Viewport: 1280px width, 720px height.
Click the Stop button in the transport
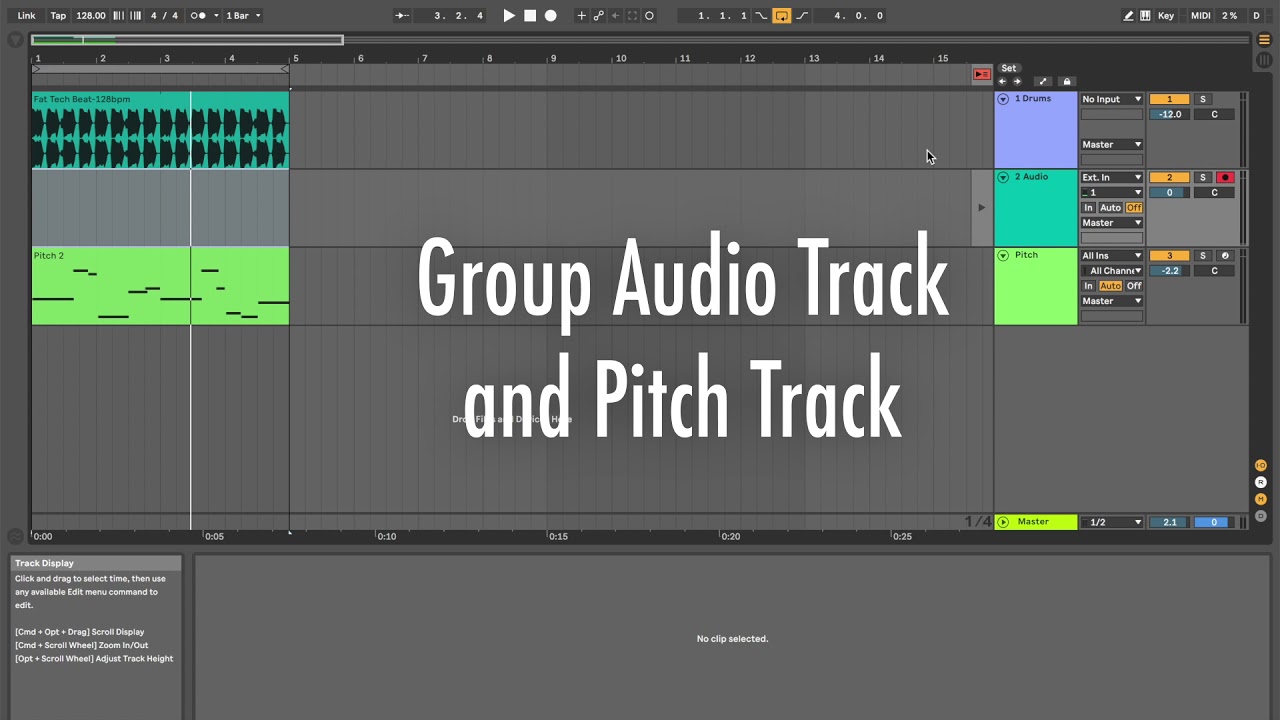click(530, 15)
